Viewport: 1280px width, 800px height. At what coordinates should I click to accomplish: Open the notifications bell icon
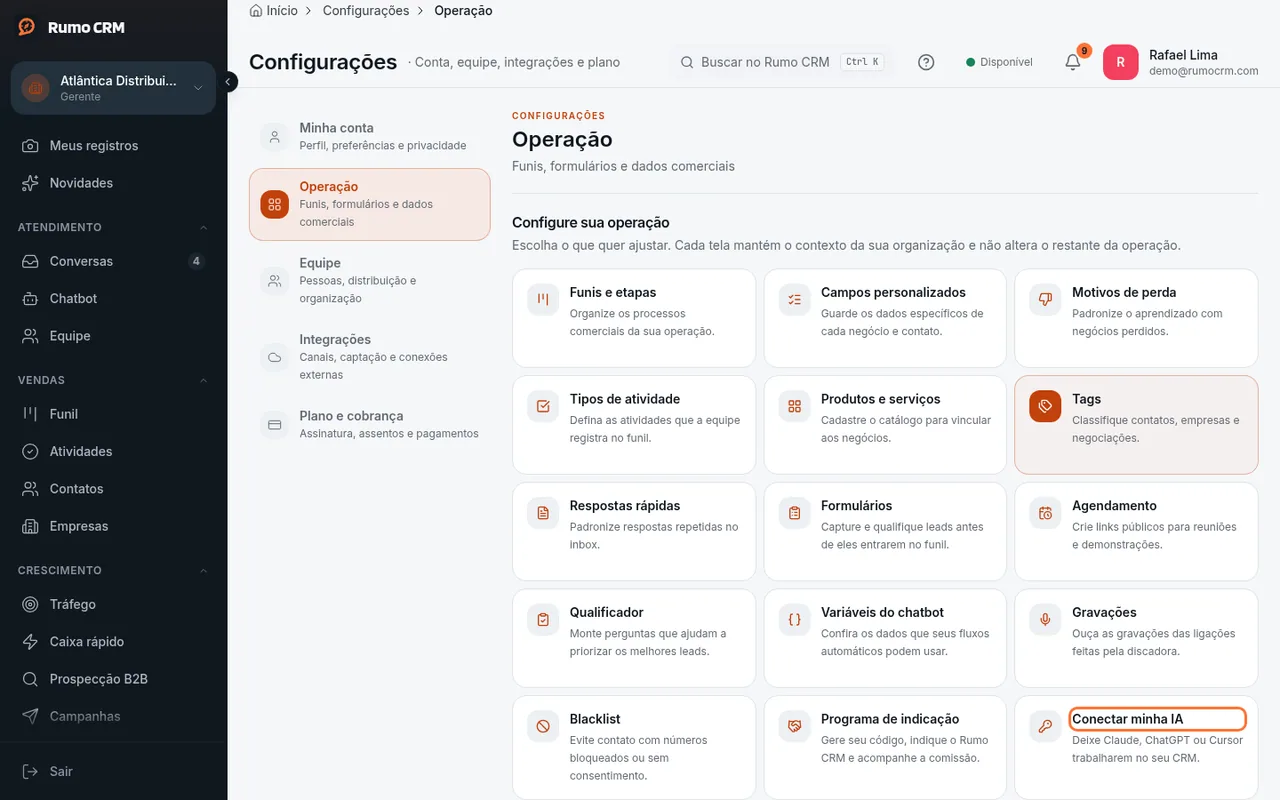1072,62
